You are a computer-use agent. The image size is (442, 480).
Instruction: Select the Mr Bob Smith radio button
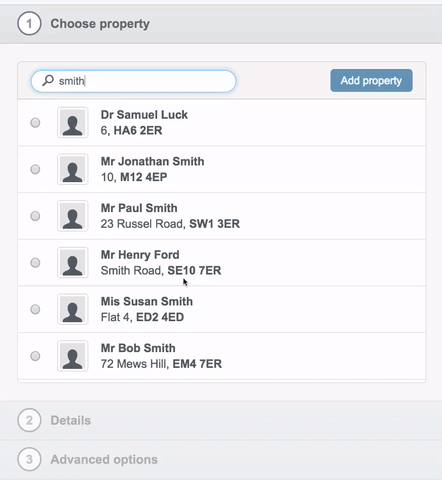[35, 356]
